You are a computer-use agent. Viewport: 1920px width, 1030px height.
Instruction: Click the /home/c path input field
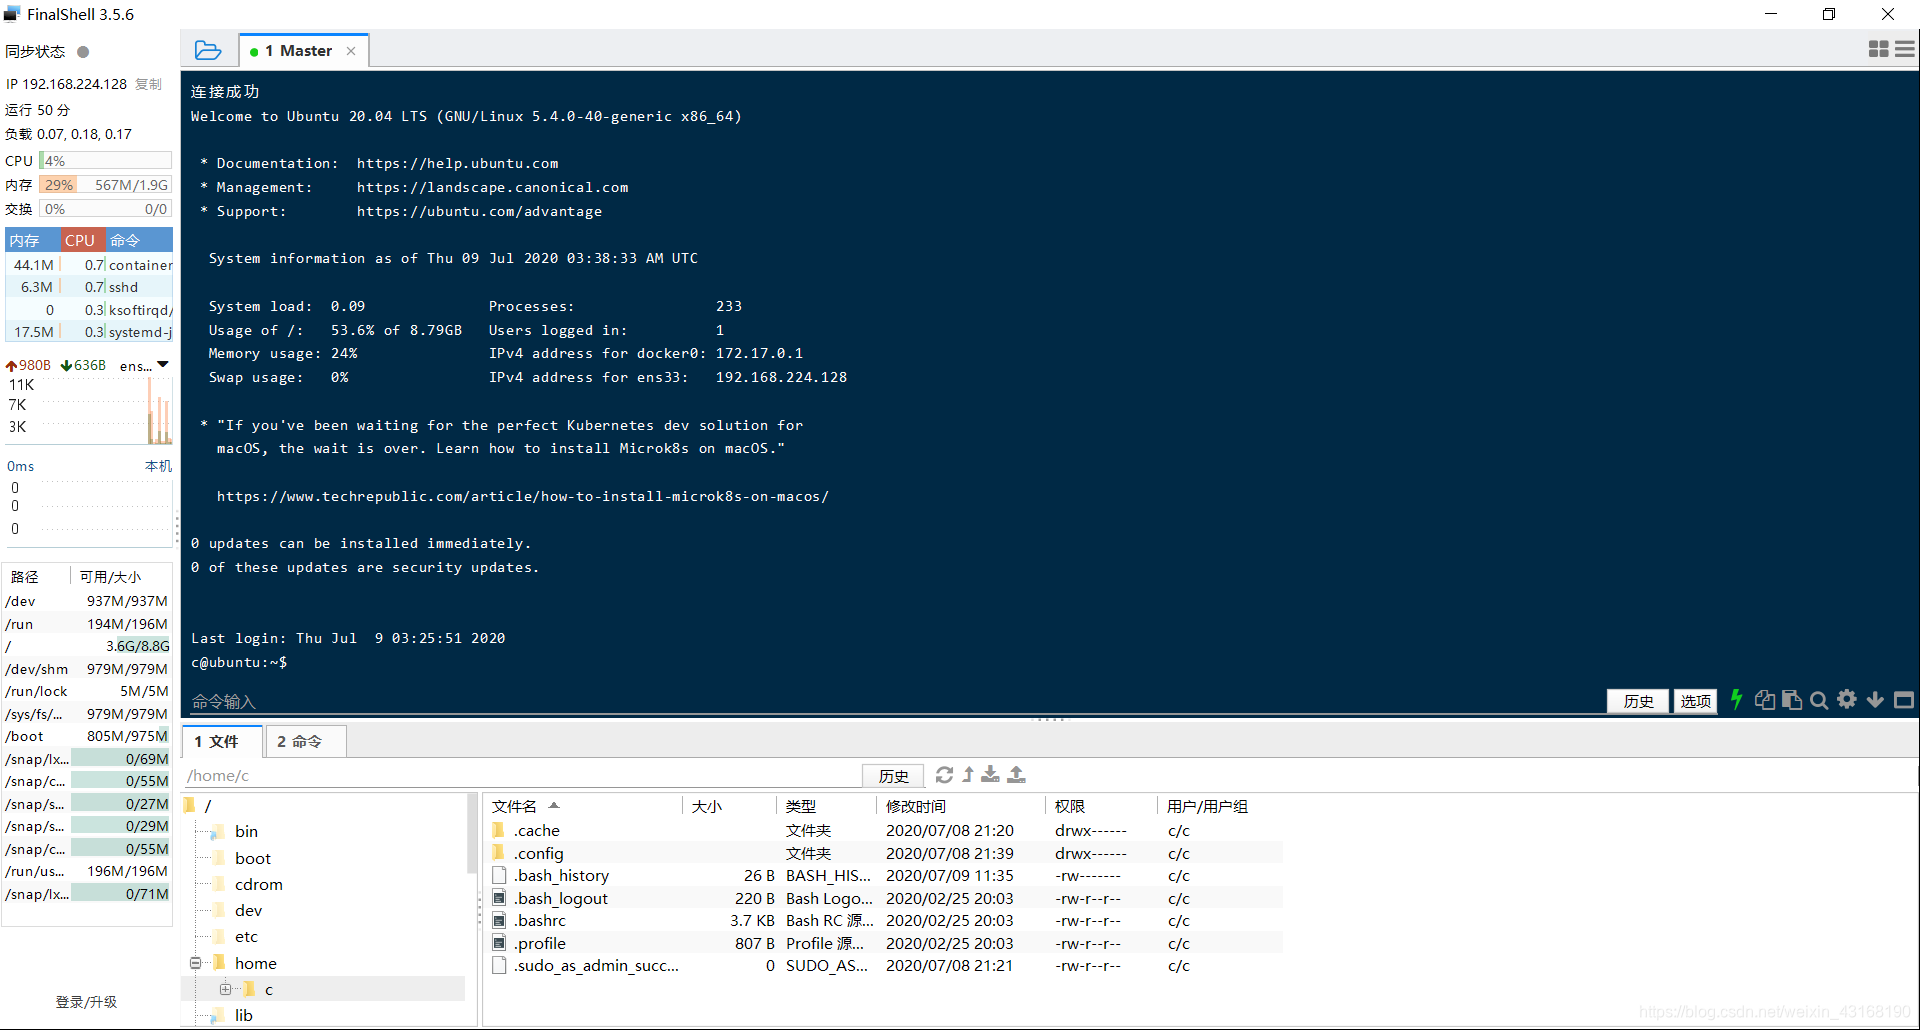coord(522,775)
